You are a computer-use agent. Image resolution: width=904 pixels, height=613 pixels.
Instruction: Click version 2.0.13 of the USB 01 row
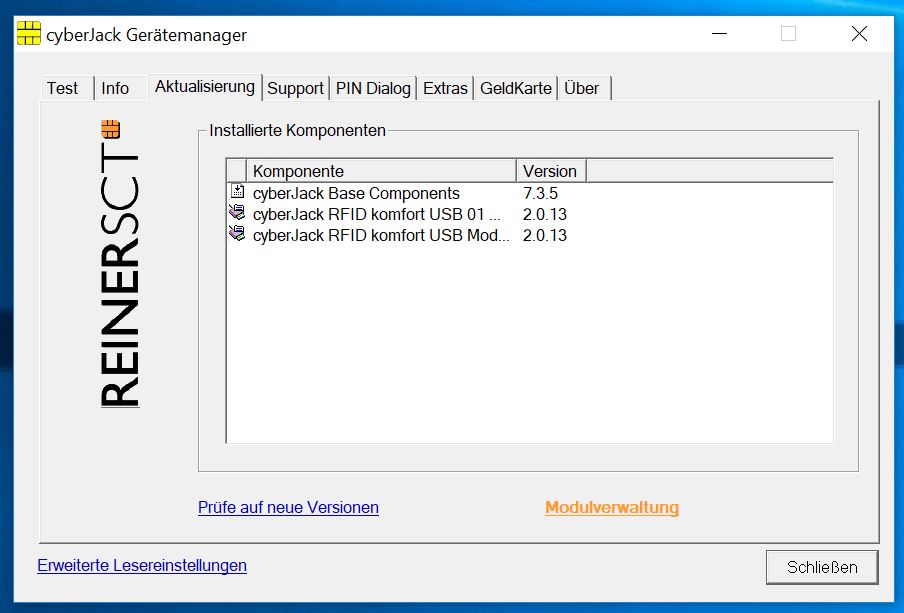tap(545, 215)
